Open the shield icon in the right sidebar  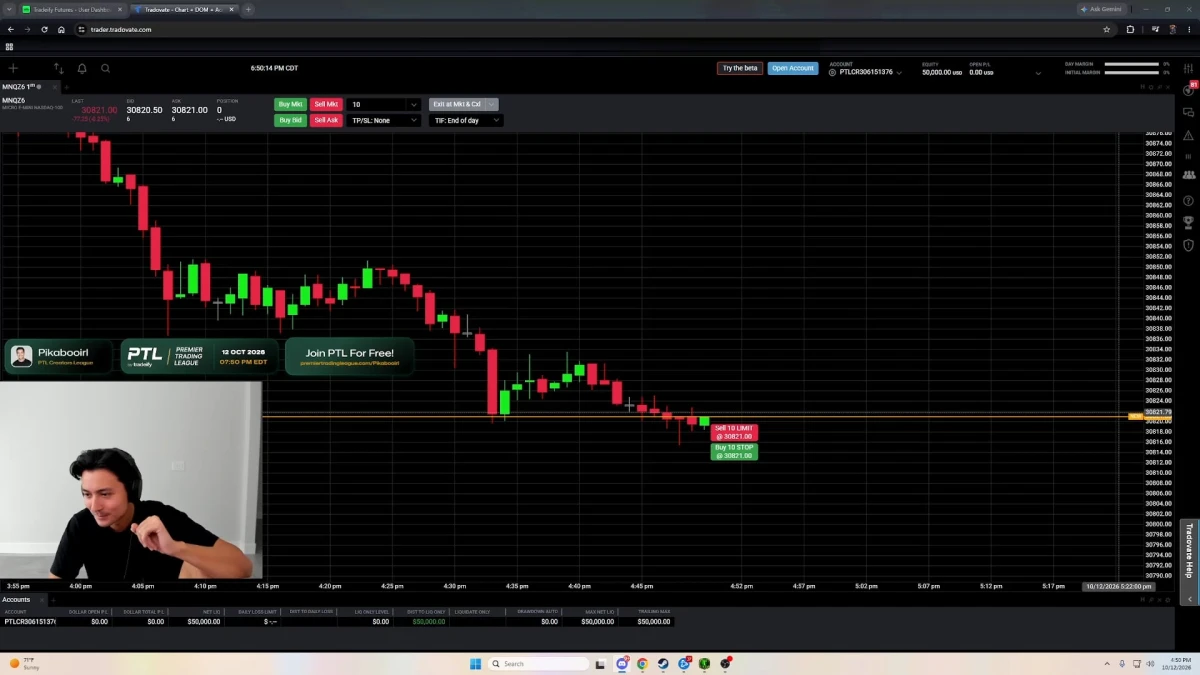click(x=1188, y=245)
